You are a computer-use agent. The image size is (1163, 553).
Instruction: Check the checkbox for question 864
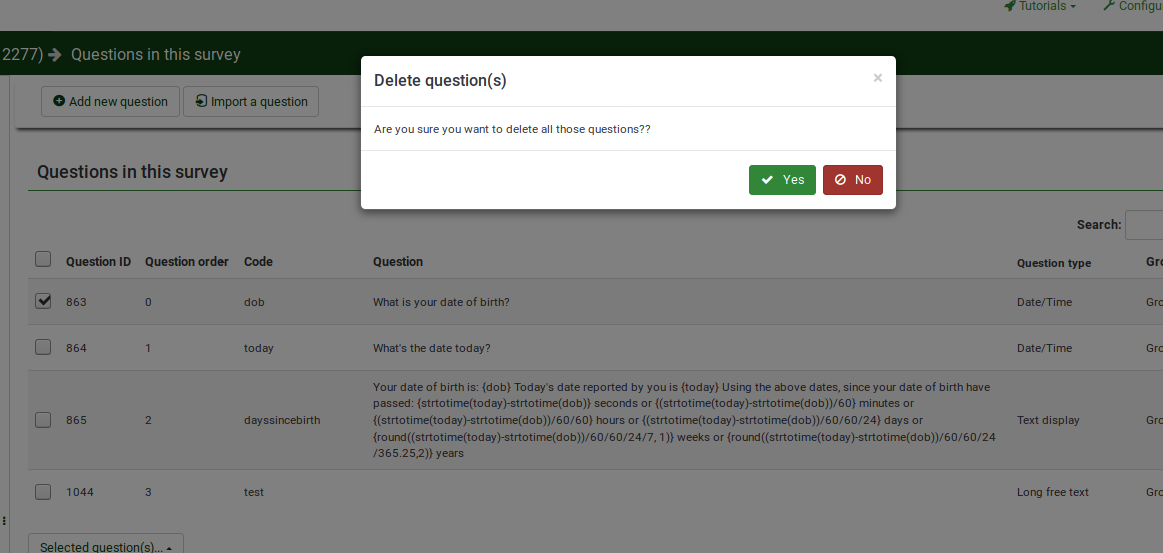tap(43, 347)
